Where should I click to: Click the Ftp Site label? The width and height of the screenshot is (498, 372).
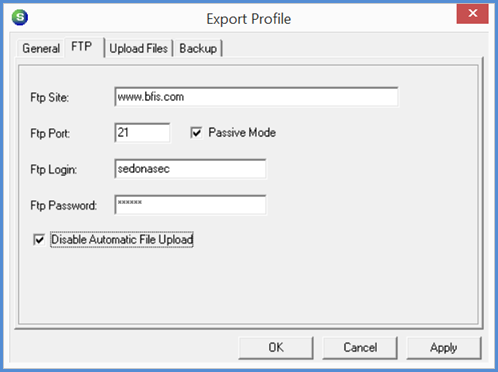(x=50, y=97)
